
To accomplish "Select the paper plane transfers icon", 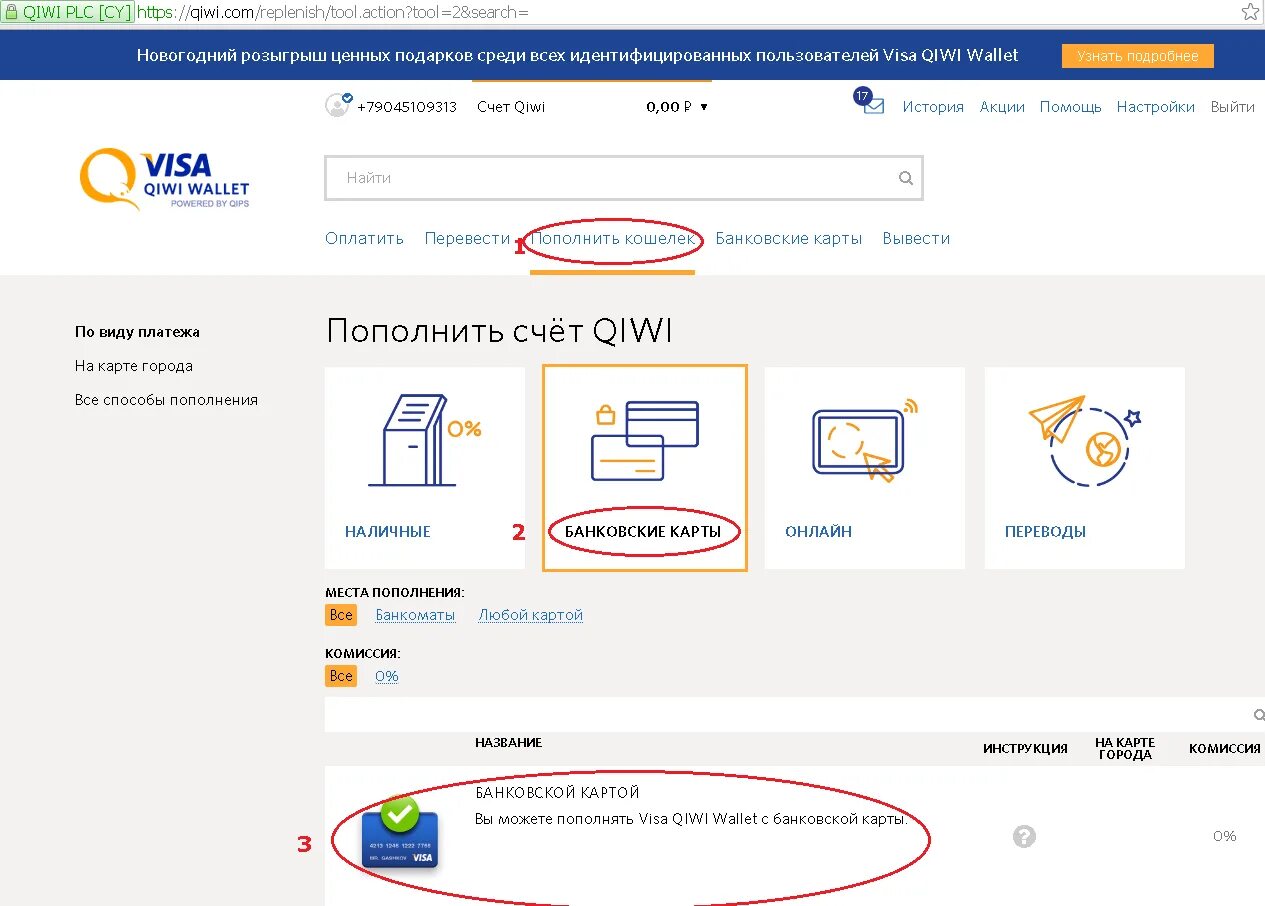I will click(1085, 441).
